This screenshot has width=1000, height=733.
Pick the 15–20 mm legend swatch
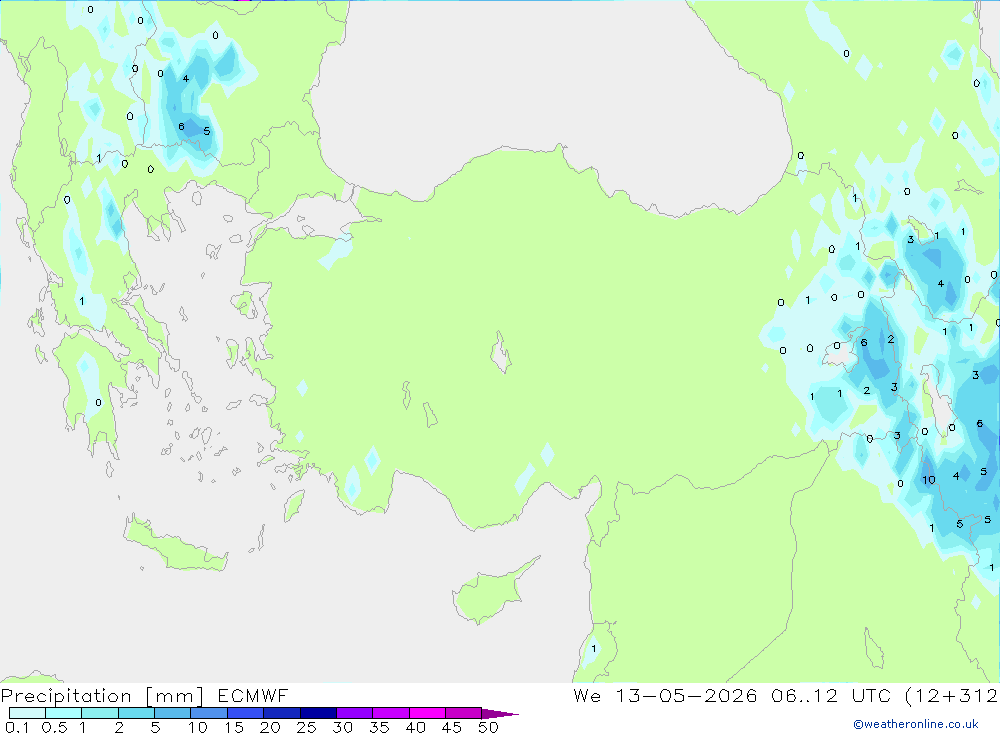coord(245,713)
